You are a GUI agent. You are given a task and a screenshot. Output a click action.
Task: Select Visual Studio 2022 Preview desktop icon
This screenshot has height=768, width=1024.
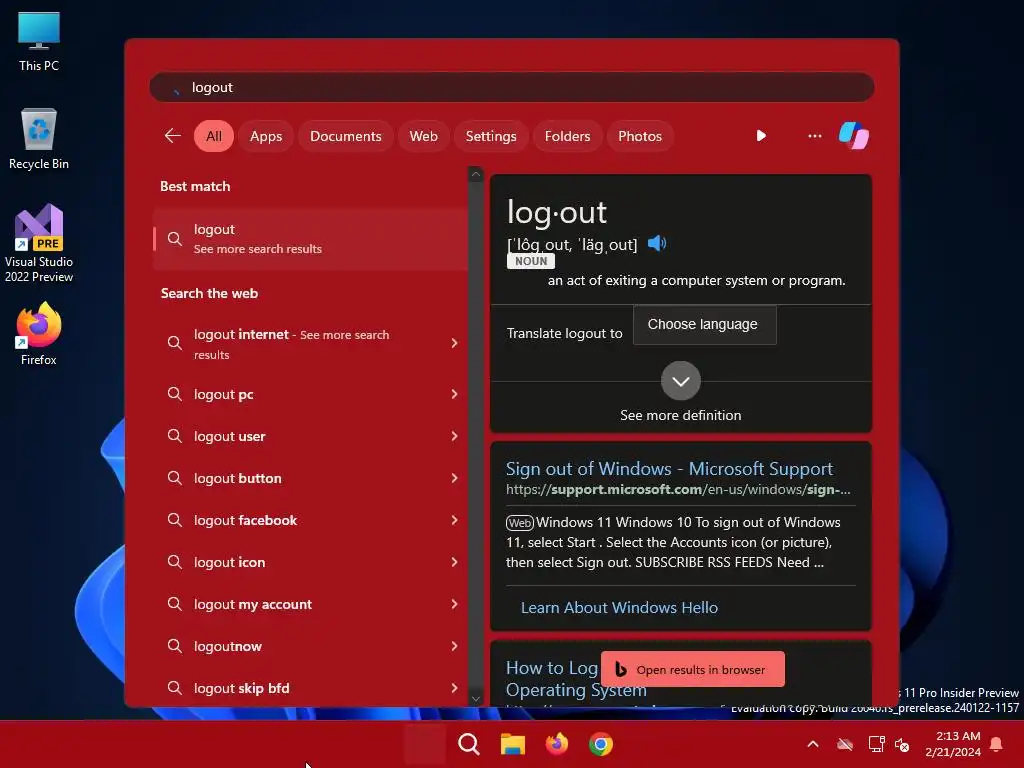pos(39,244)
